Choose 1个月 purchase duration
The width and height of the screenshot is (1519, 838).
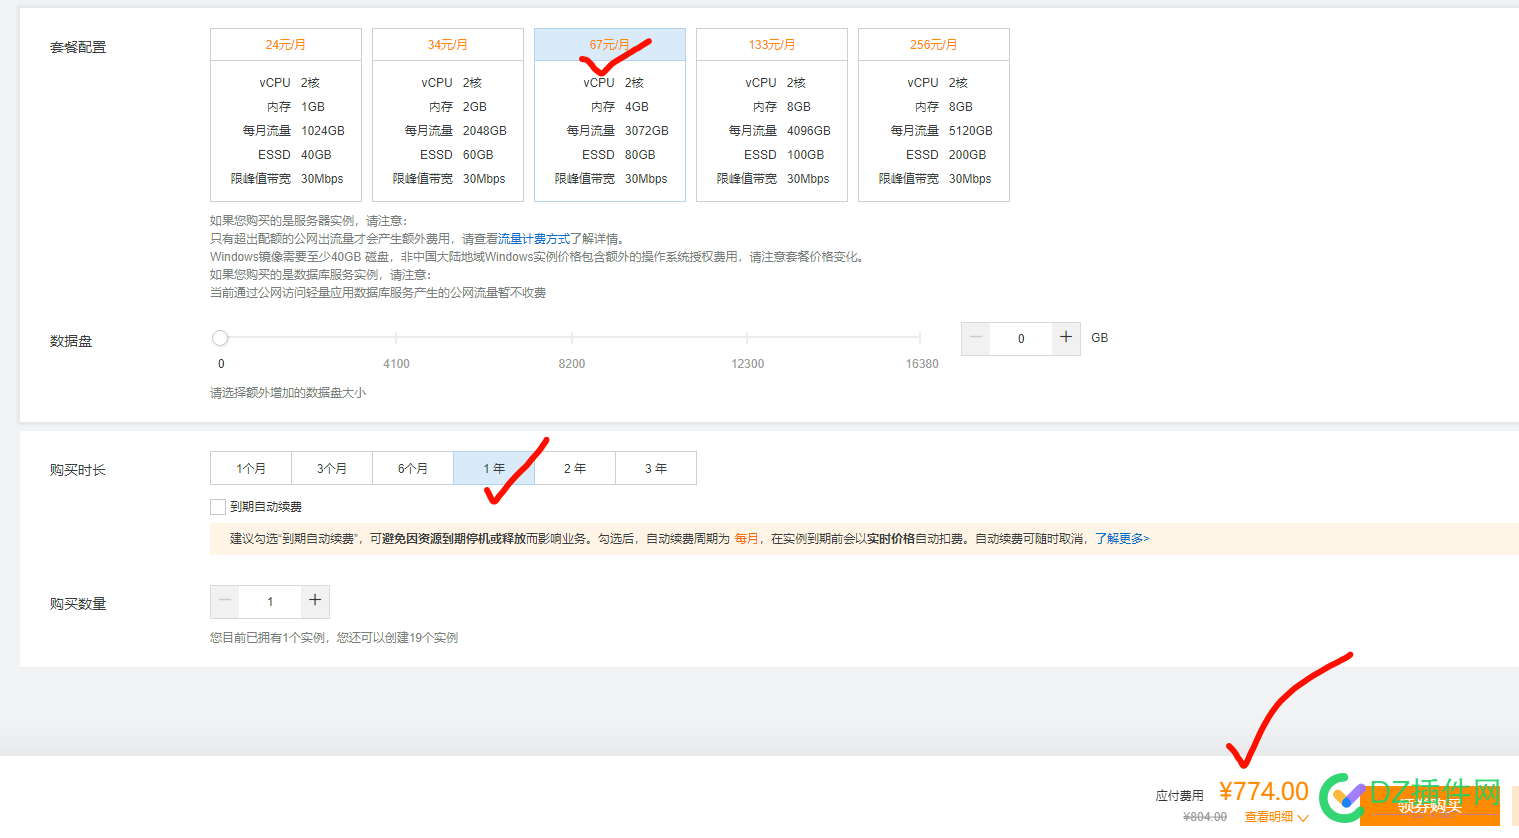click(251, 468)
